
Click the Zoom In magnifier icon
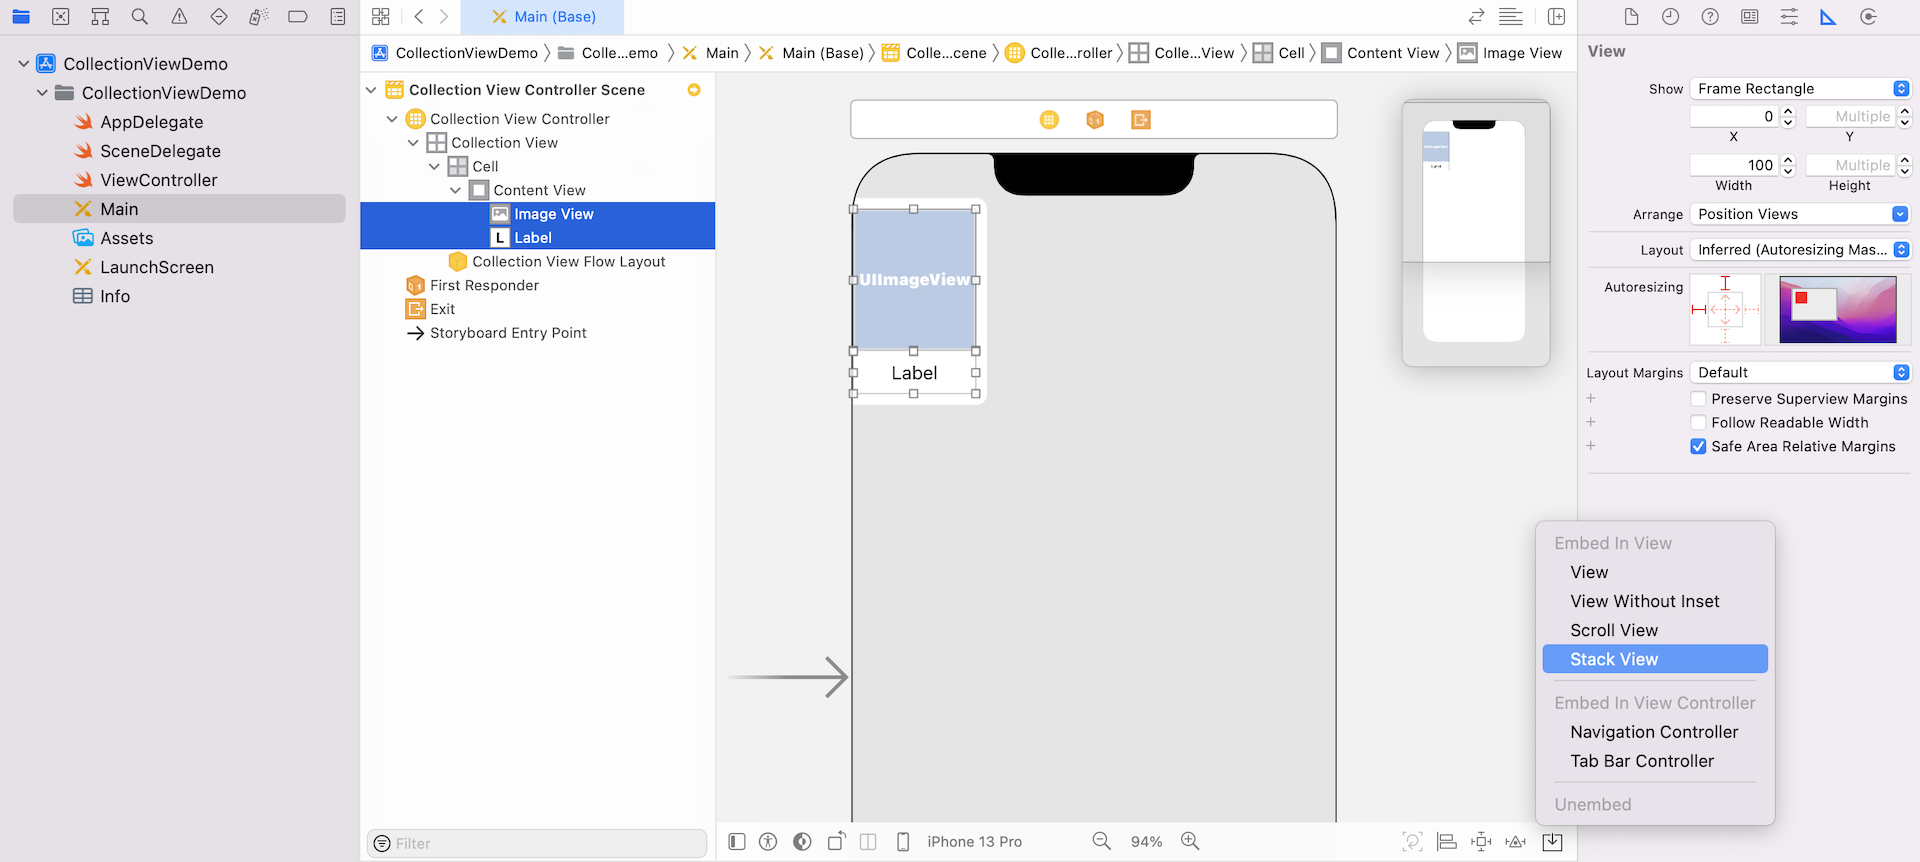pos(1190,841)
